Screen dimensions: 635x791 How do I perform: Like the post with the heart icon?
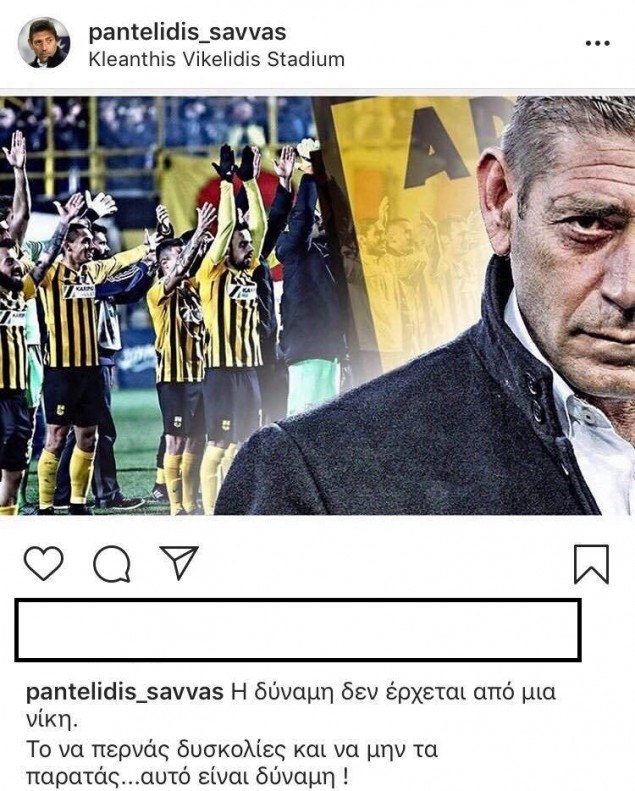(x=44, y=563)
